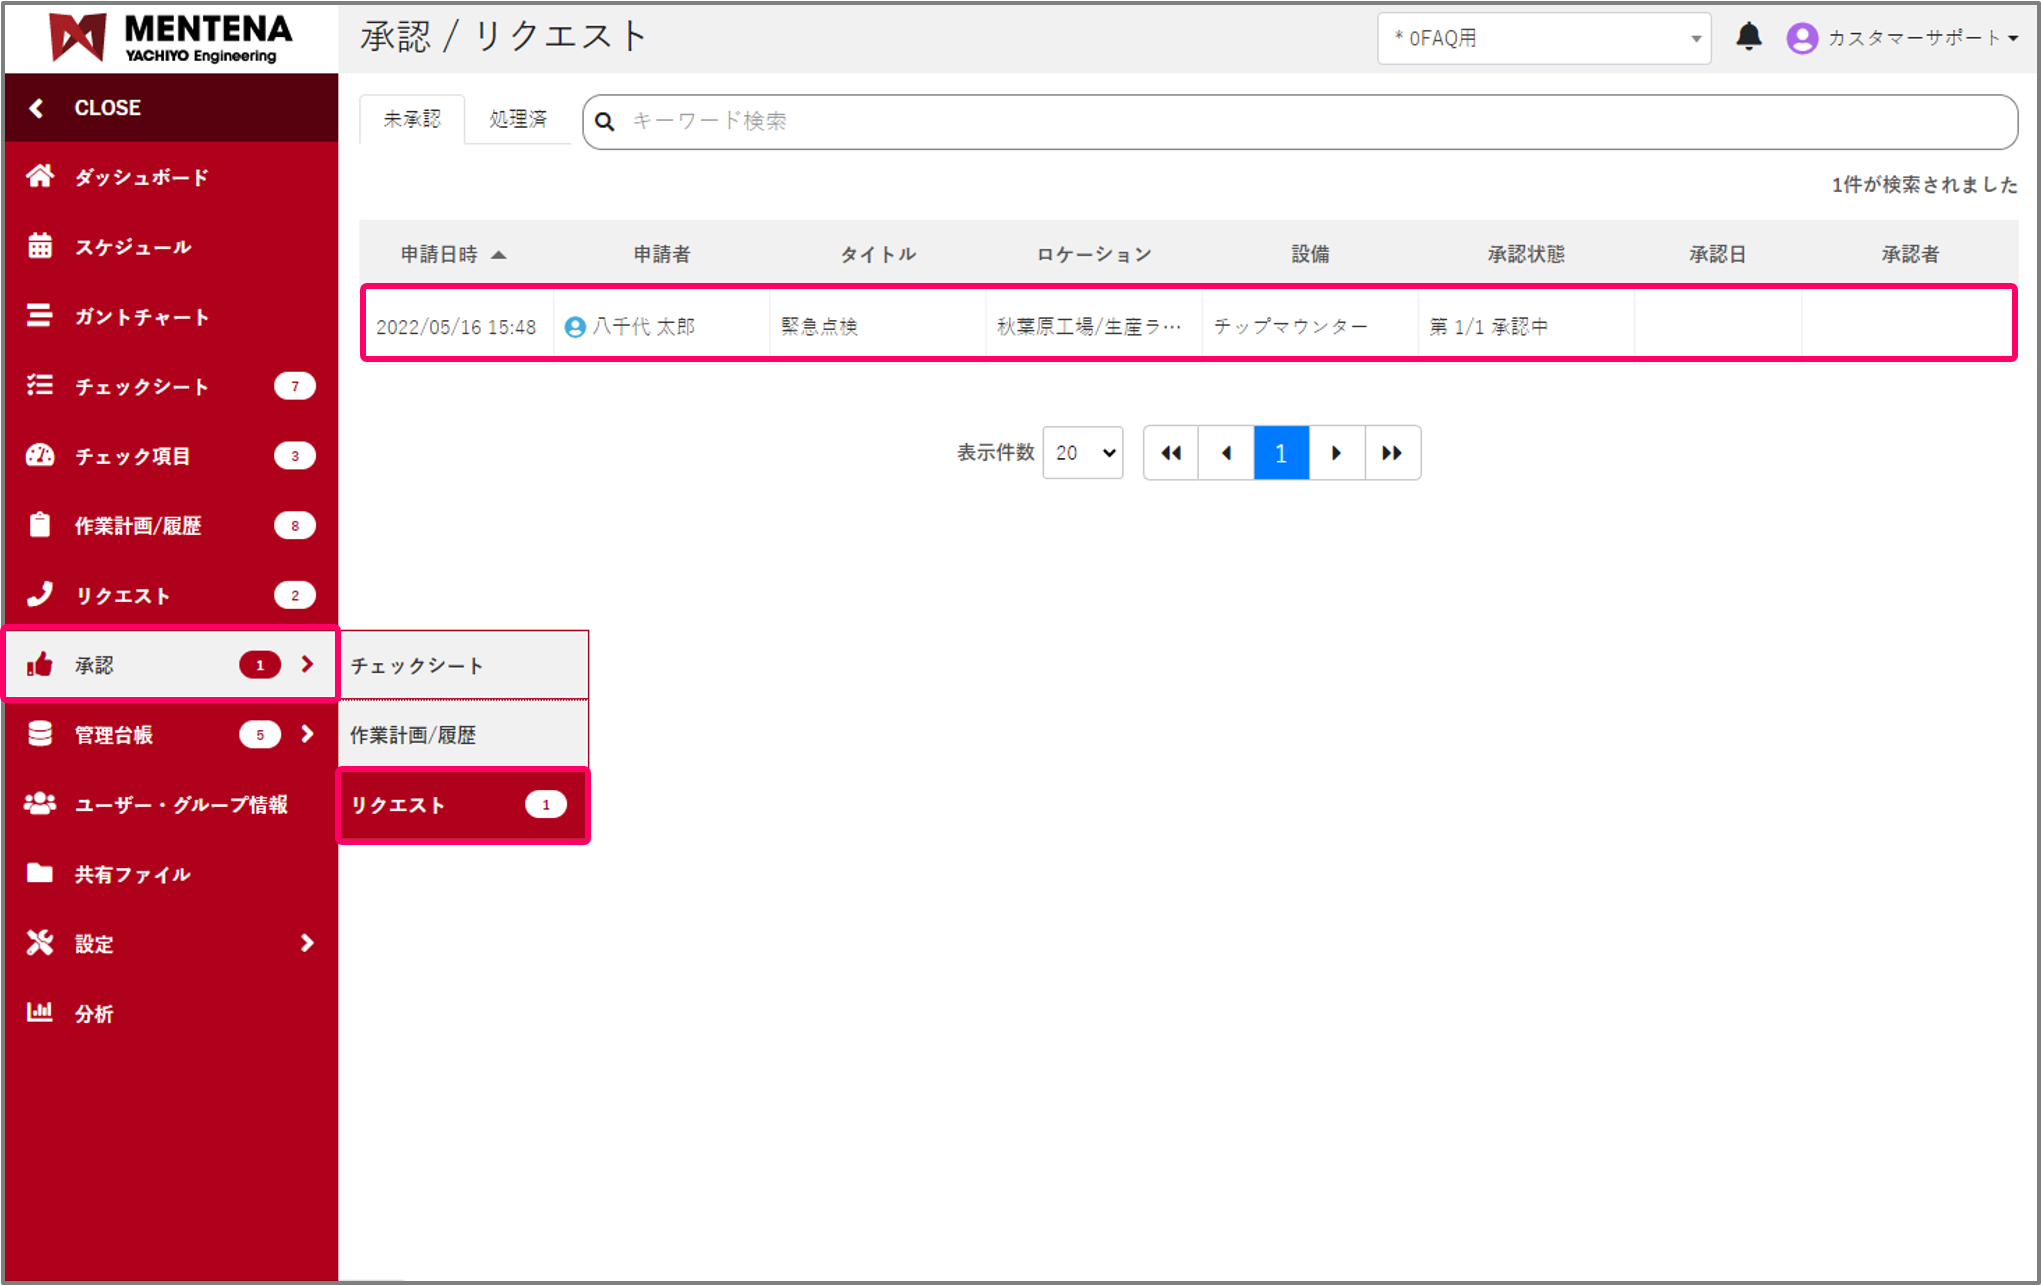Open the ダッシュボード home icon

40,177
